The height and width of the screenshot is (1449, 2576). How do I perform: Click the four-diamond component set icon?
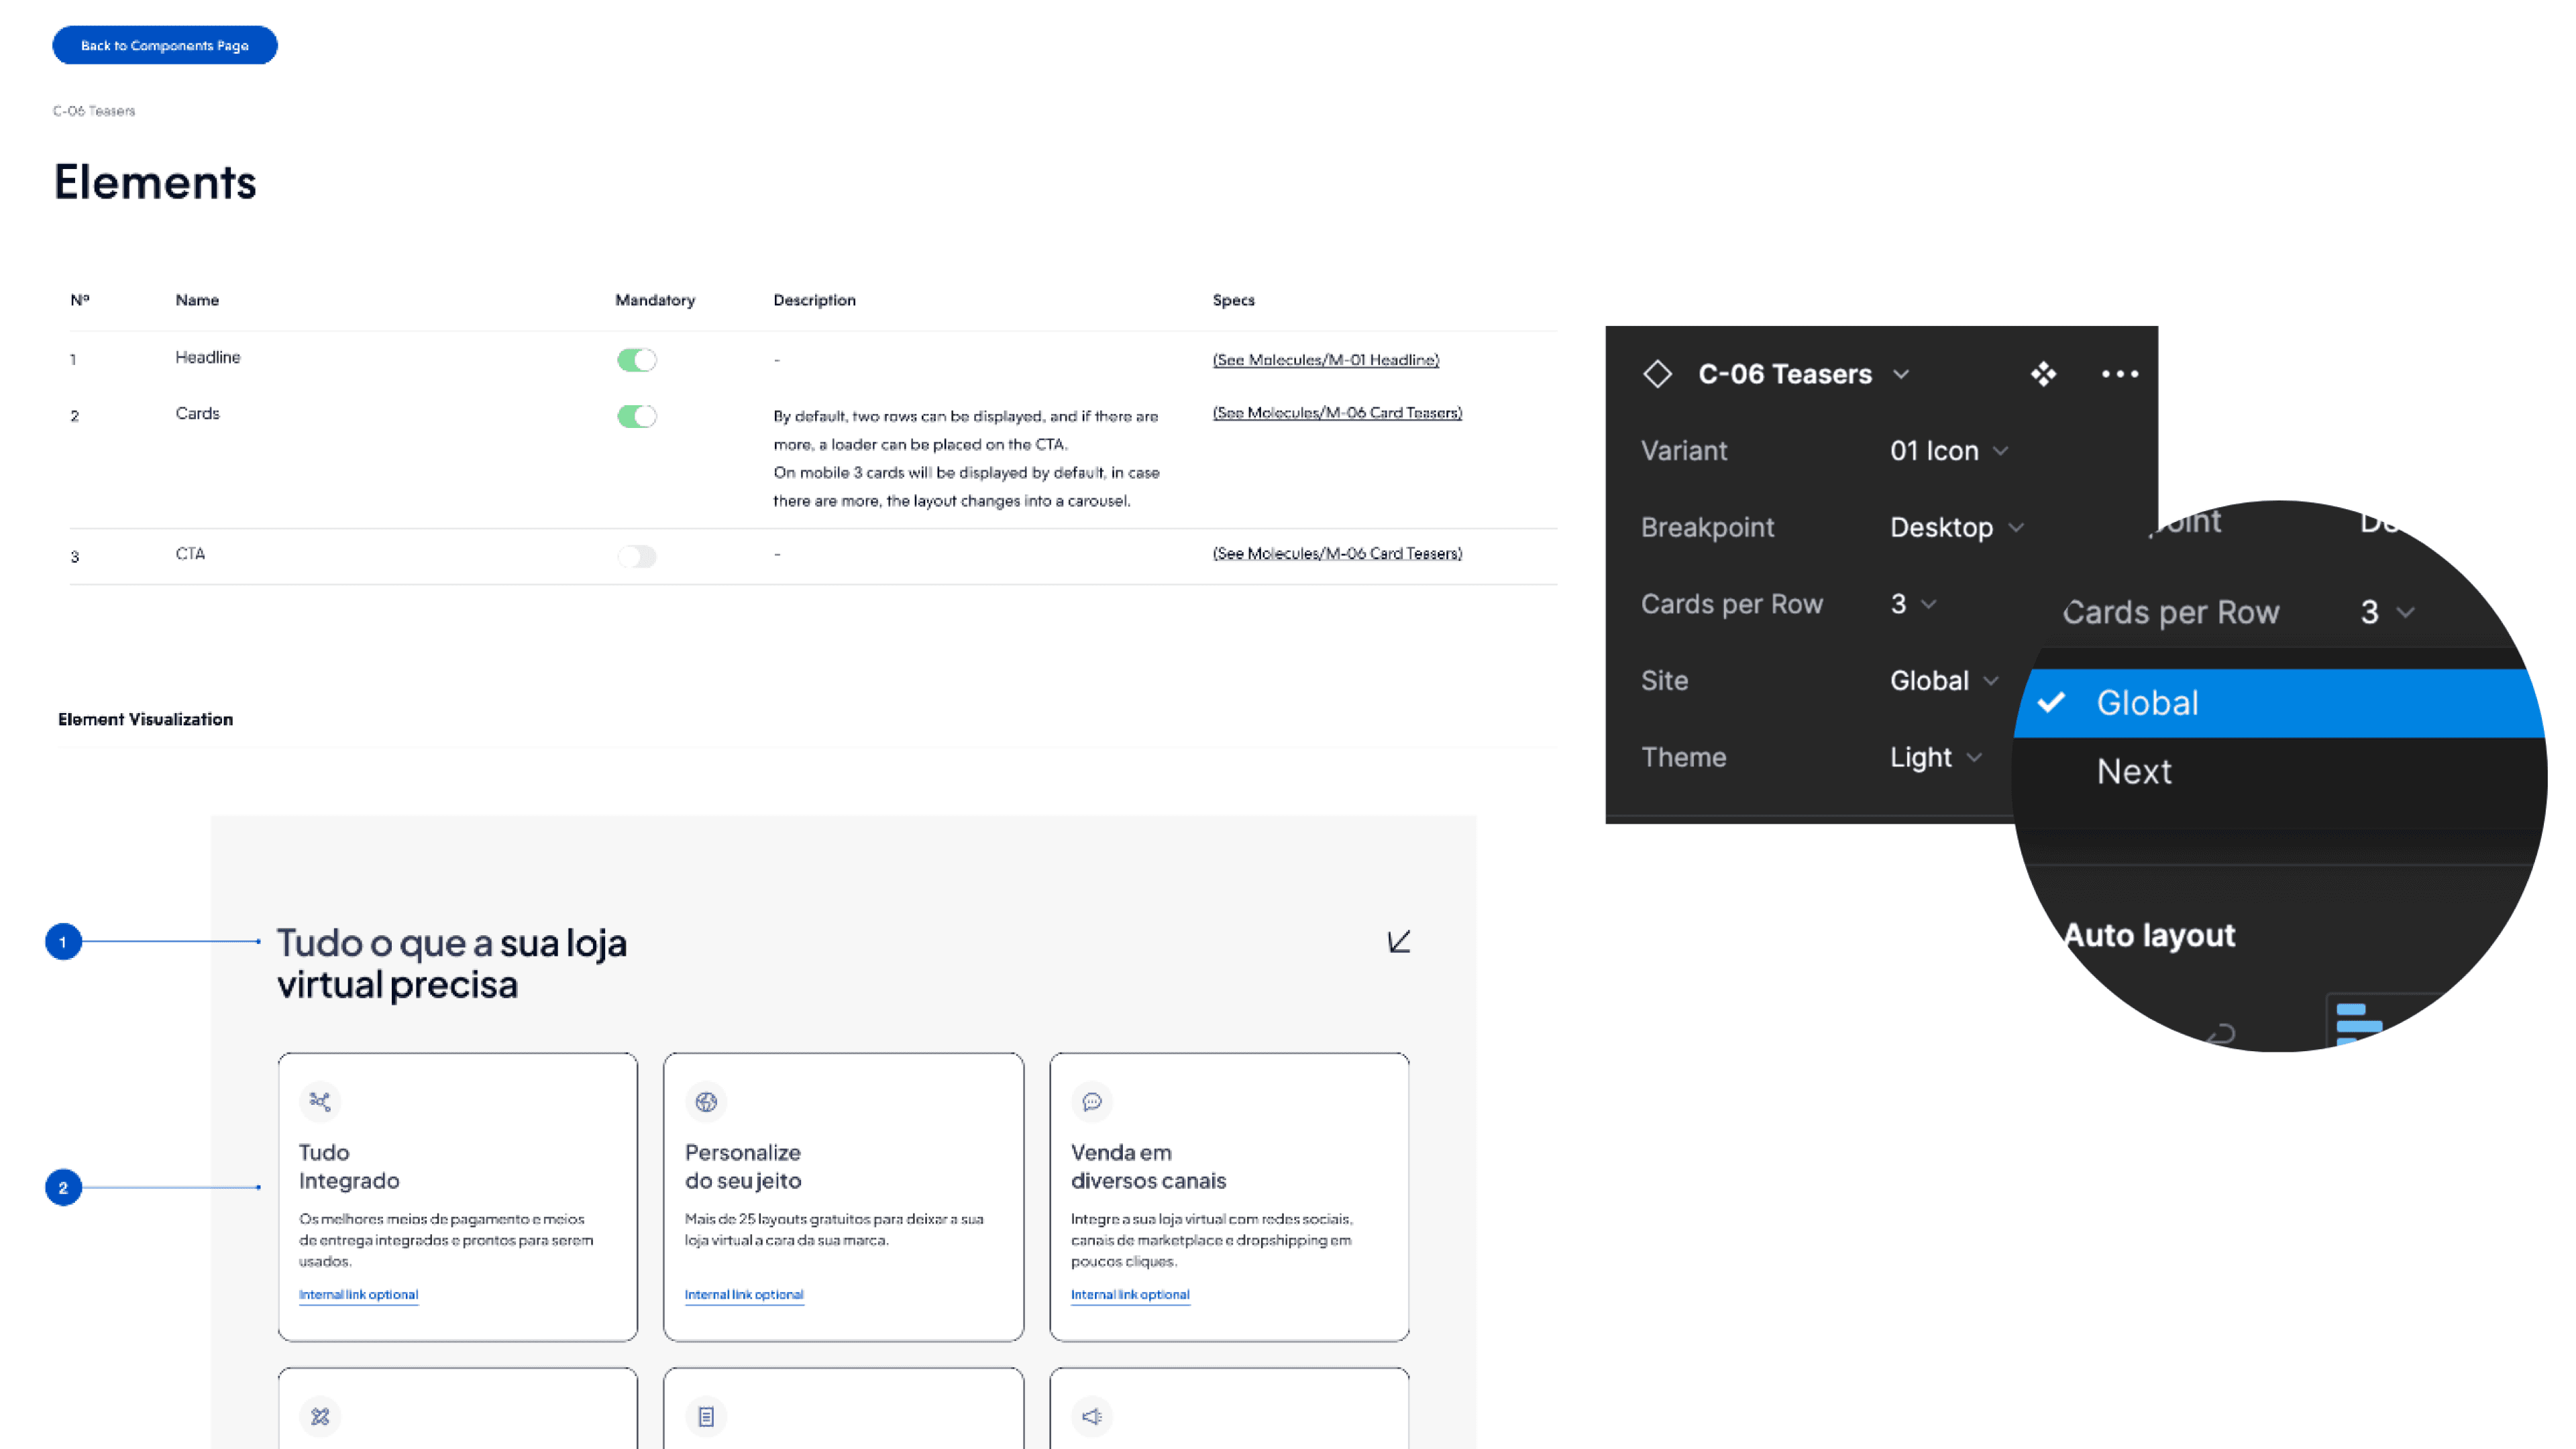coord(2043,374)
